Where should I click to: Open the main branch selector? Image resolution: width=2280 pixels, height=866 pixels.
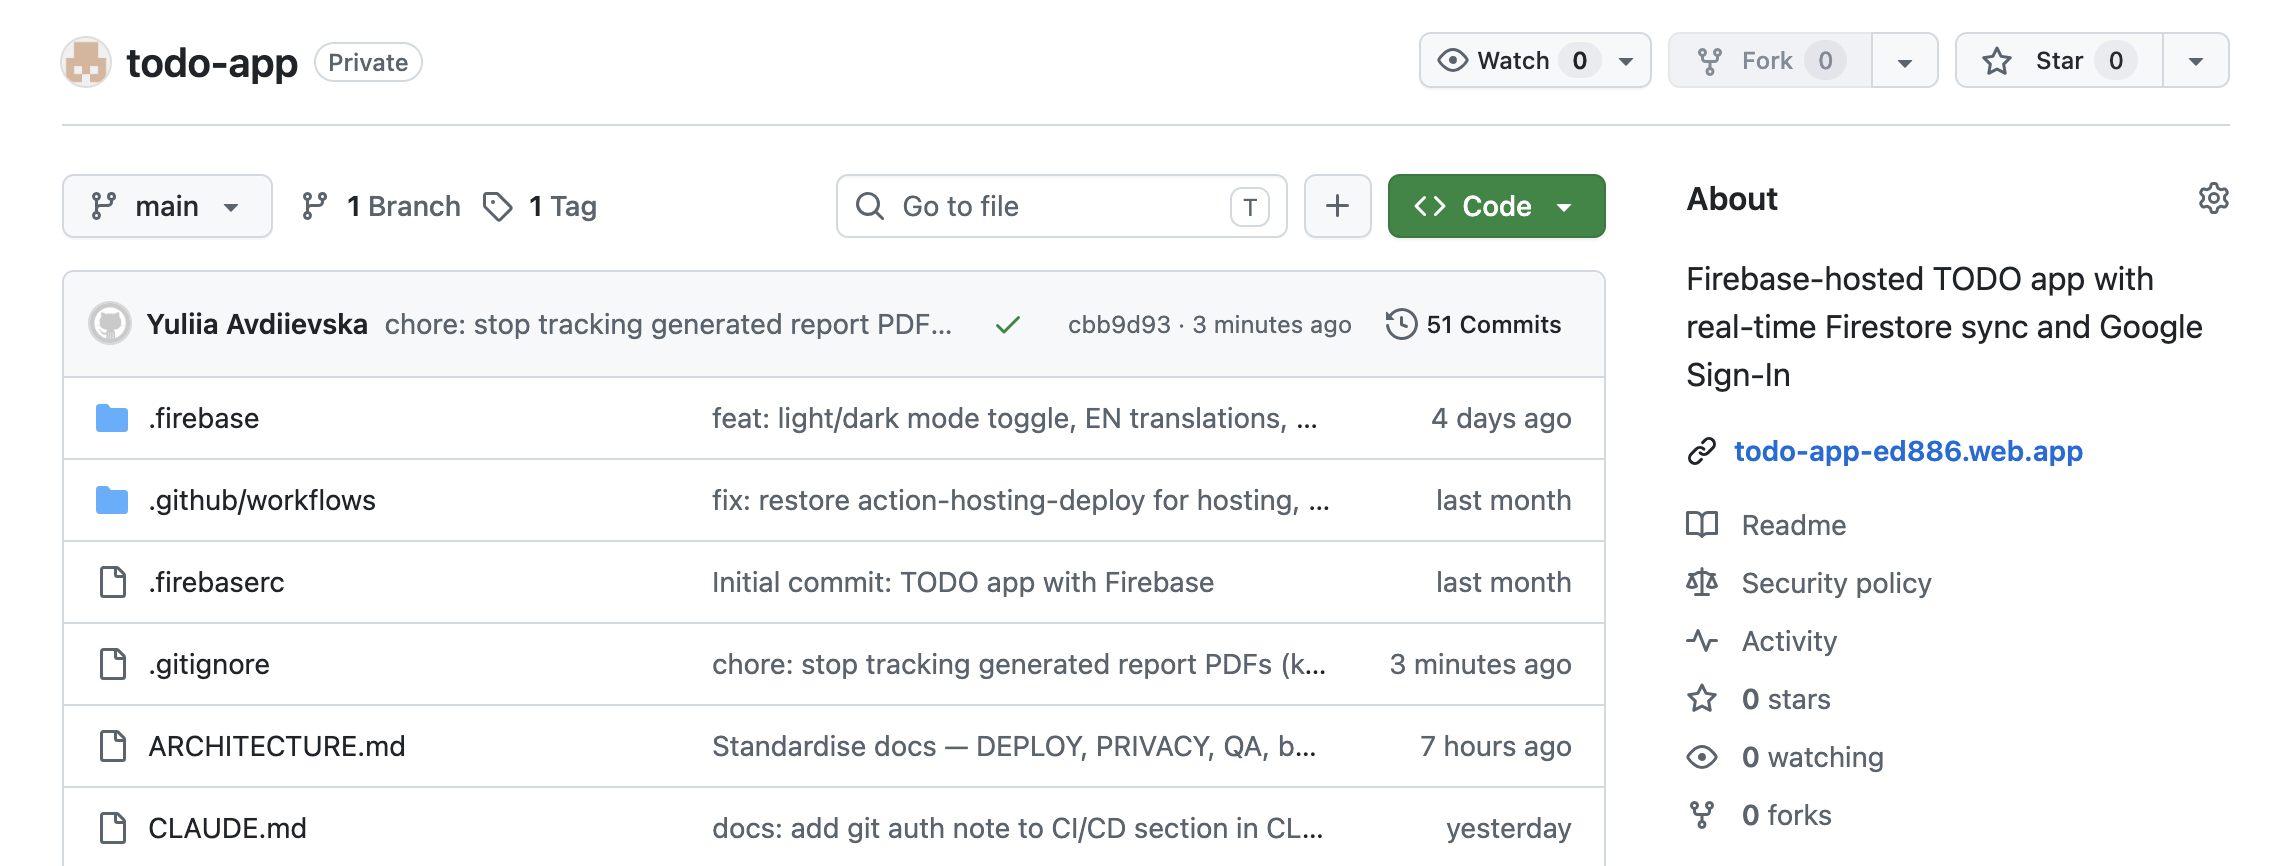point(167,206)
